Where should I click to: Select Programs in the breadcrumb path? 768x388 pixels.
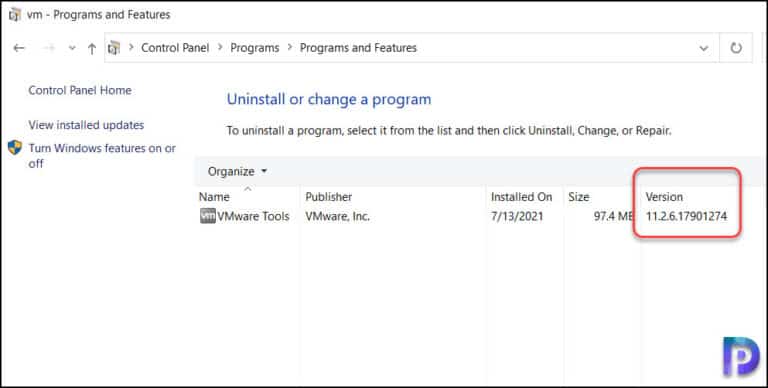[x=255, y=48]
